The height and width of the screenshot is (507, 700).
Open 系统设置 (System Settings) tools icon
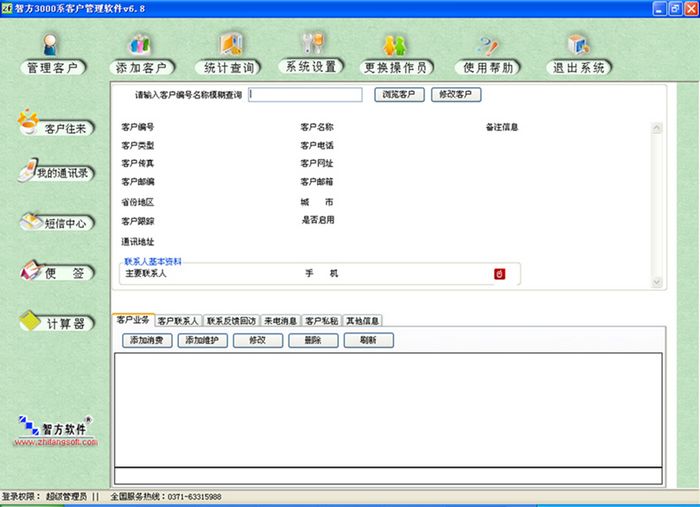coord(312,43)
